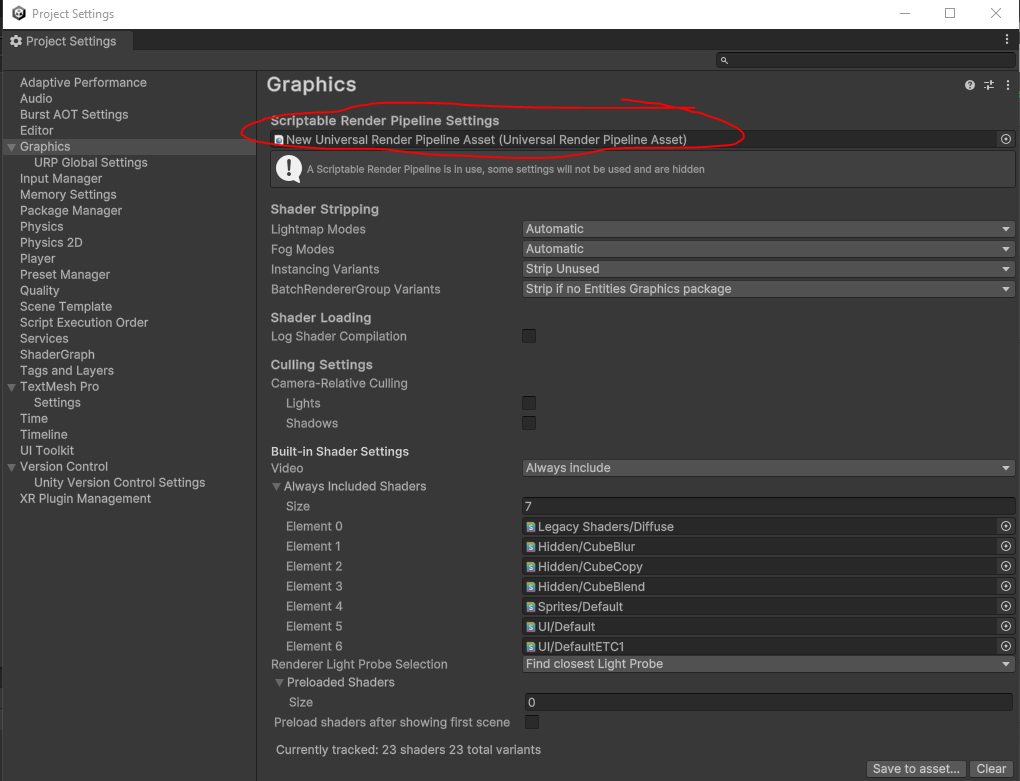Click the Save to asset button
Viewport: 1020px width, 781px height.
point(914,768)
